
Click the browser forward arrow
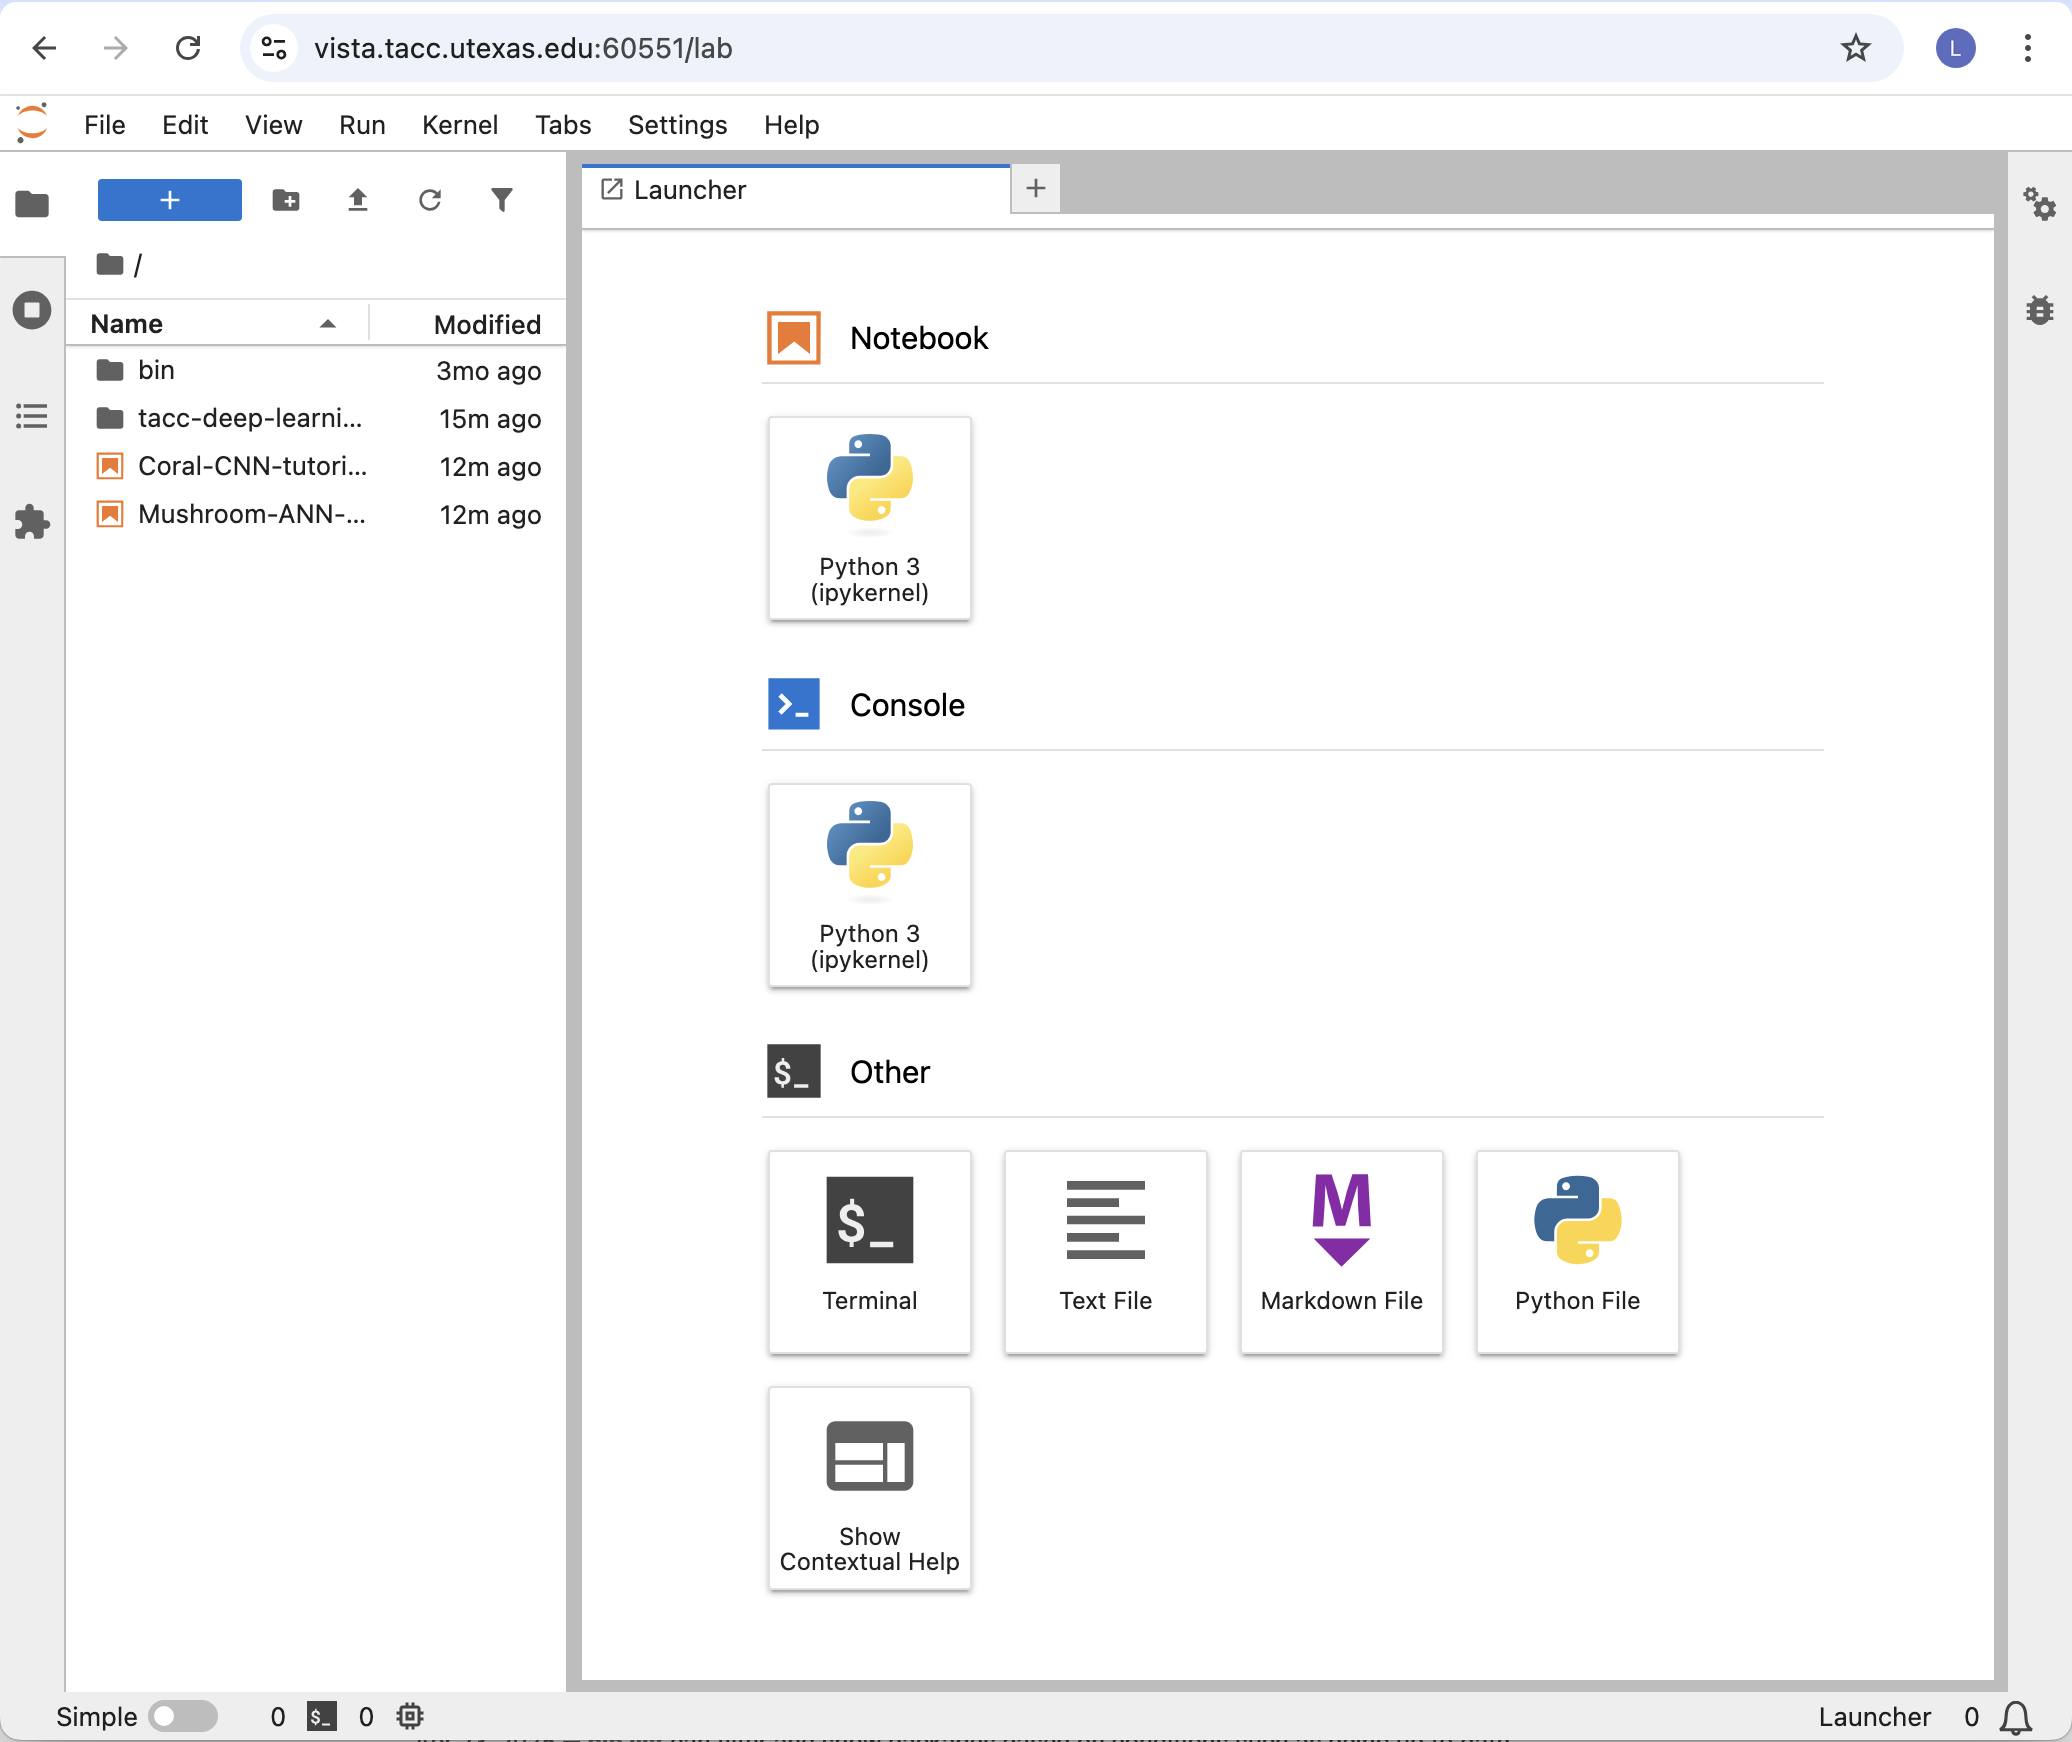(116, 48)
